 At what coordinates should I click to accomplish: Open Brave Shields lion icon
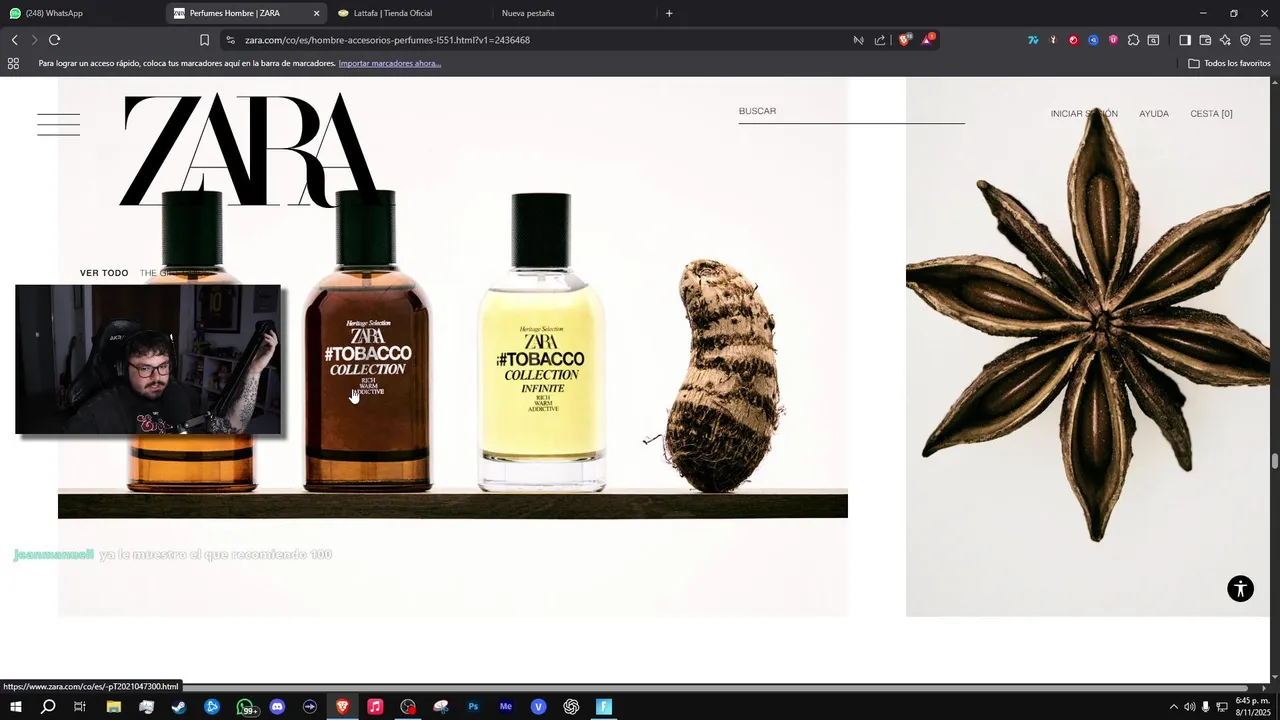click(x=905, y=40)
